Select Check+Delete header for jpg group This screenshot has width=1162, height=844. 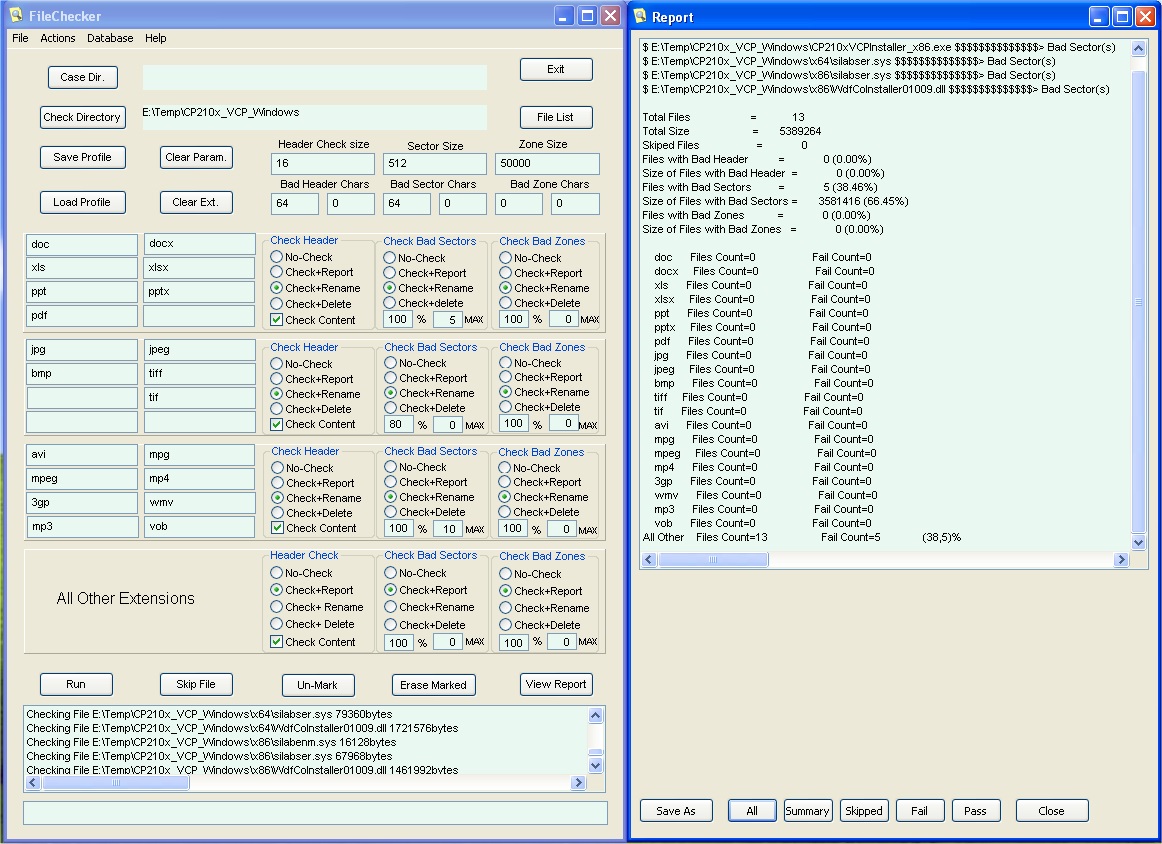[x=277, y=409]
